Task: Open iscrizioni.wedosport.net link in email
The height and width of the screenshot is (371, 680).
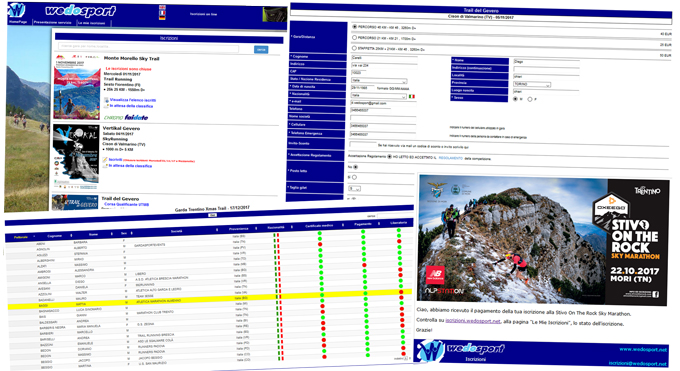Action: [473, 322]
